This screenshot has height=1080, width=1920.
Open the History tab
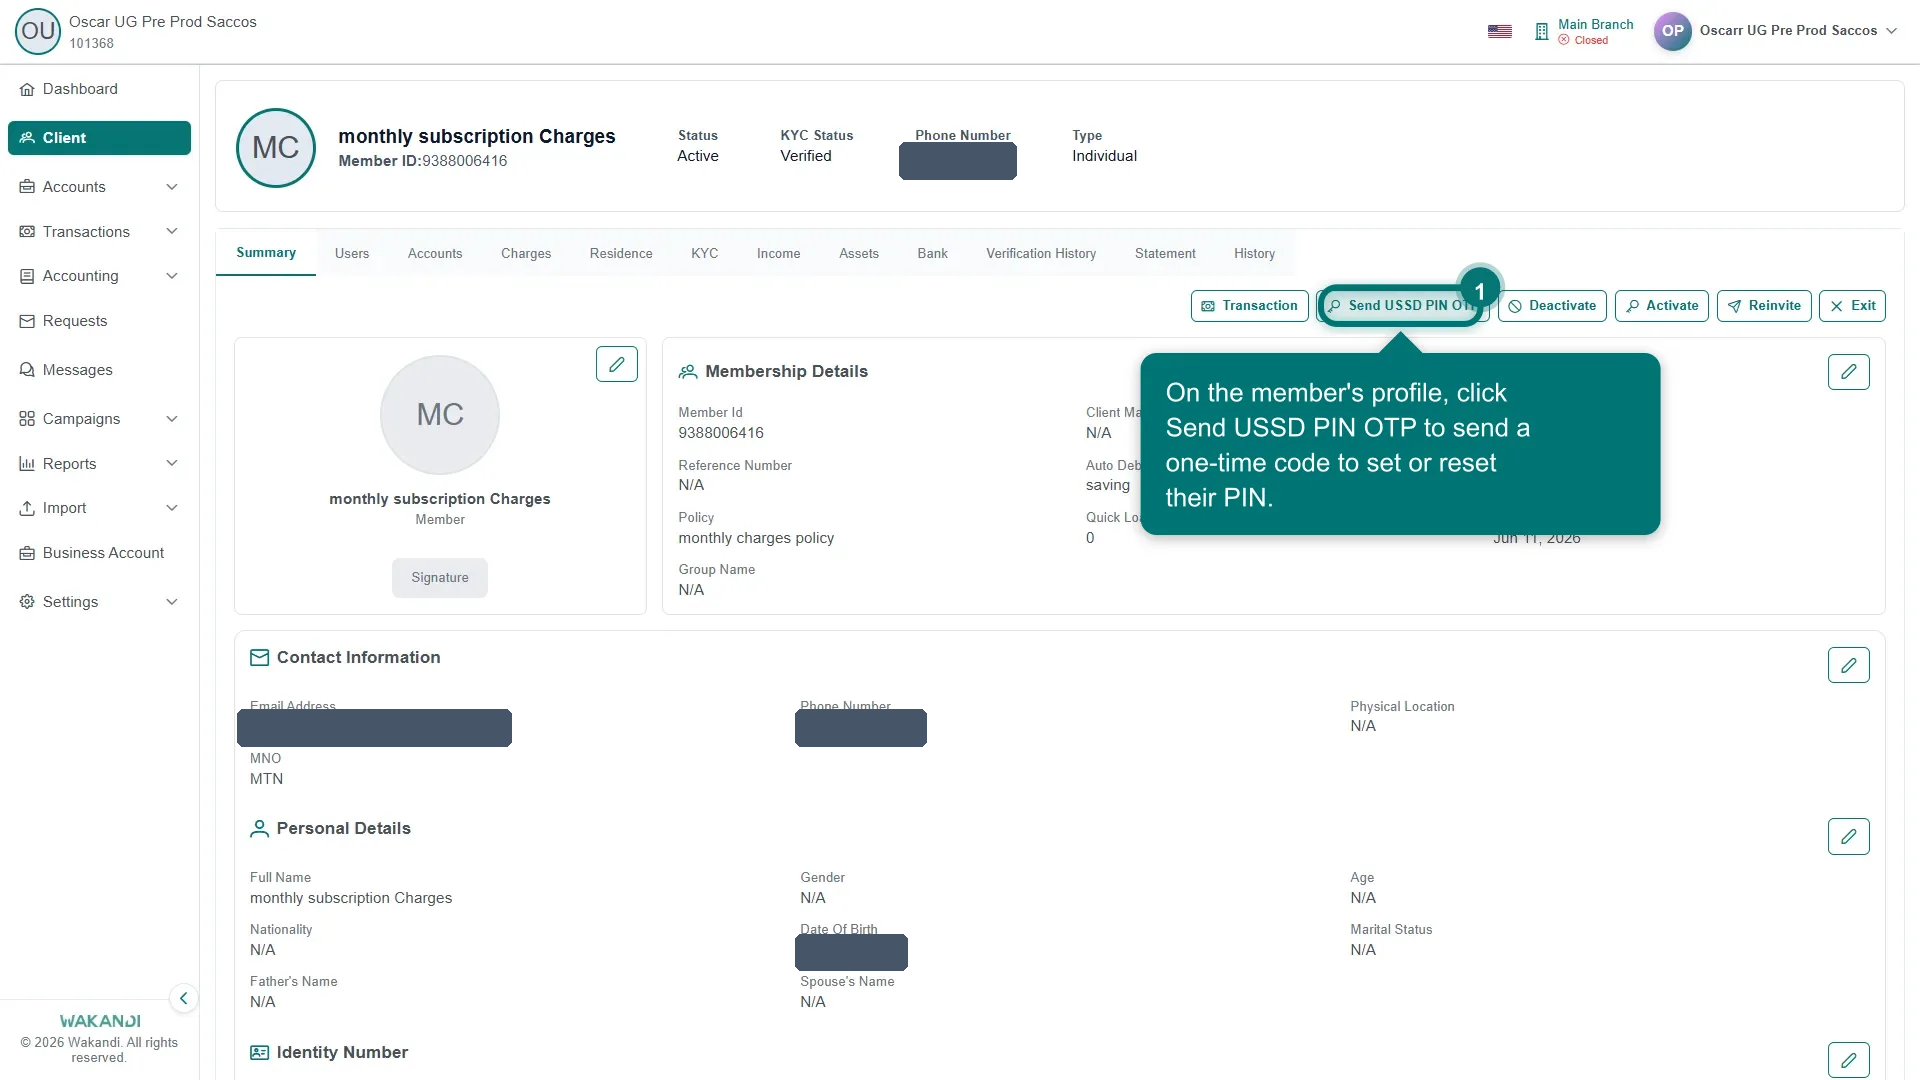1254,254
